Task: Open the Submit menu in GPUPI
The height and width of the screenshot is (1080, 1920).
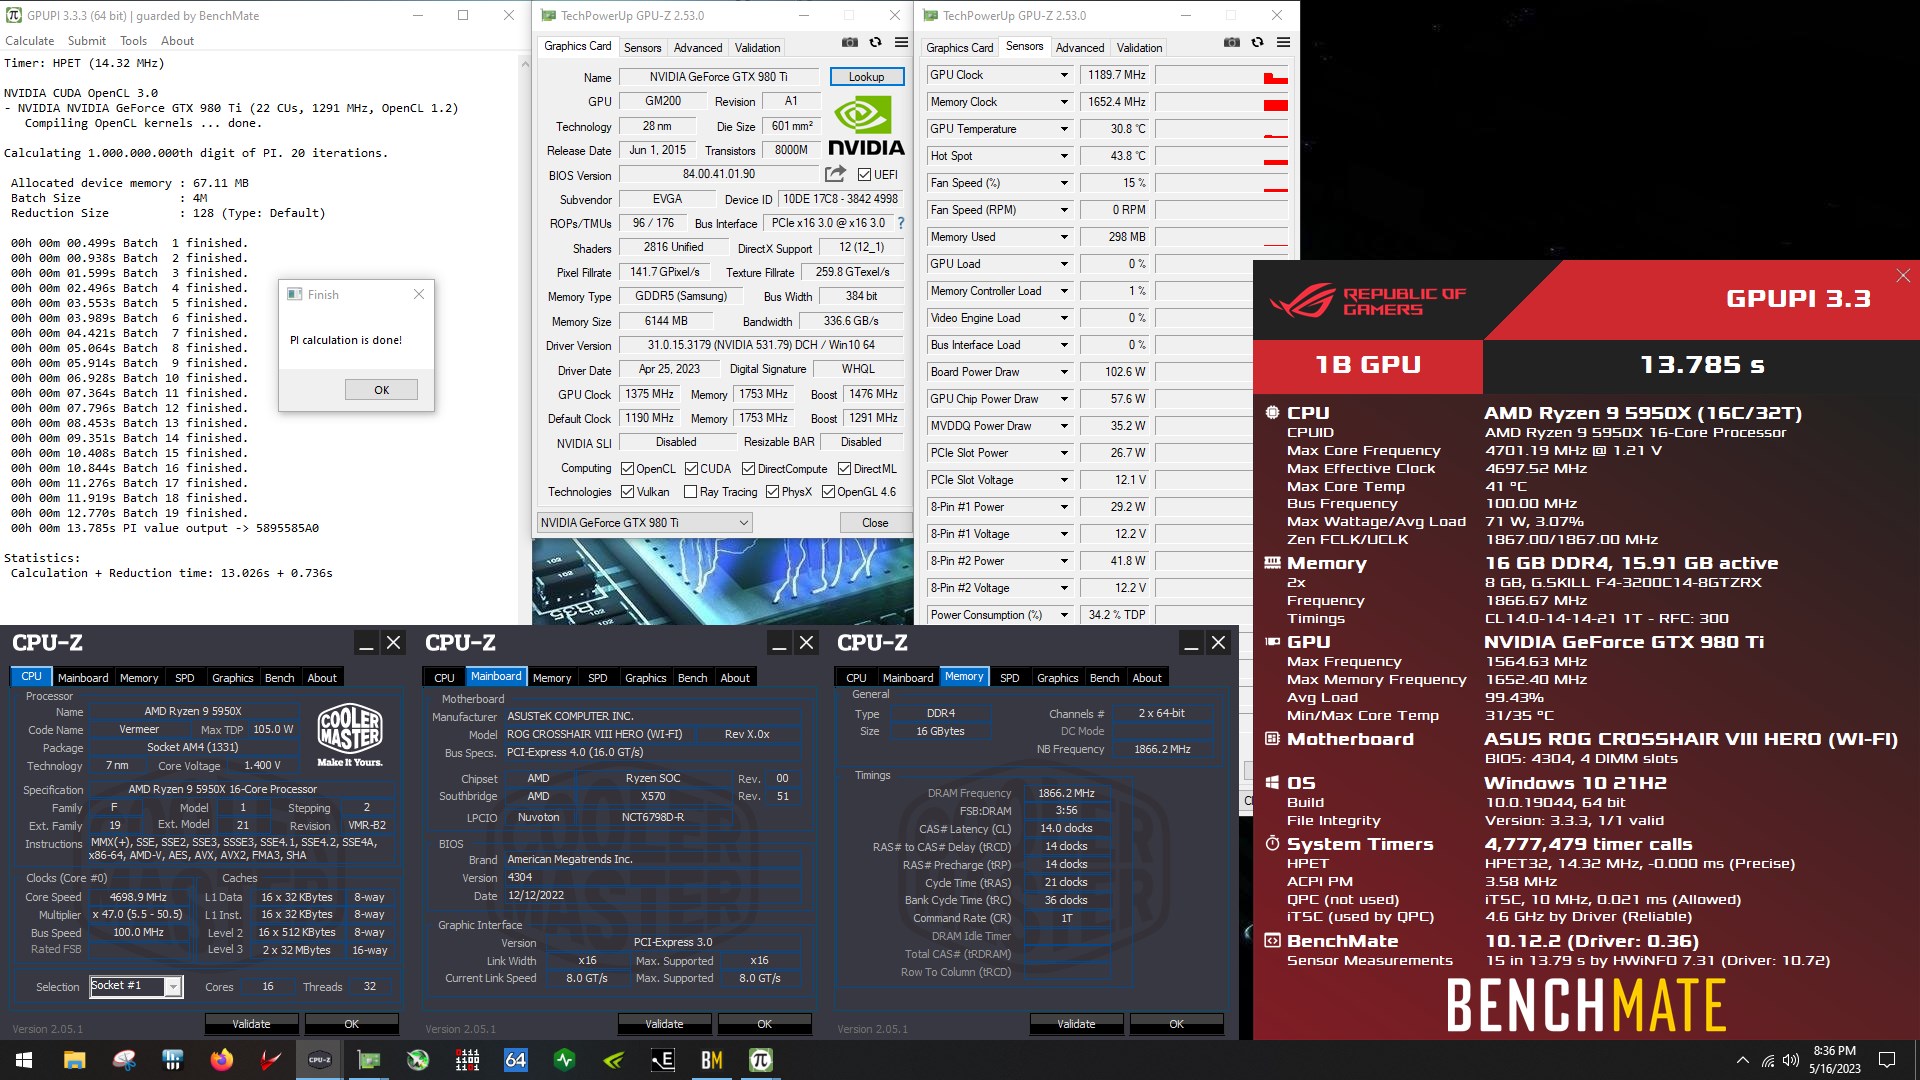Action: coord(87,41)
